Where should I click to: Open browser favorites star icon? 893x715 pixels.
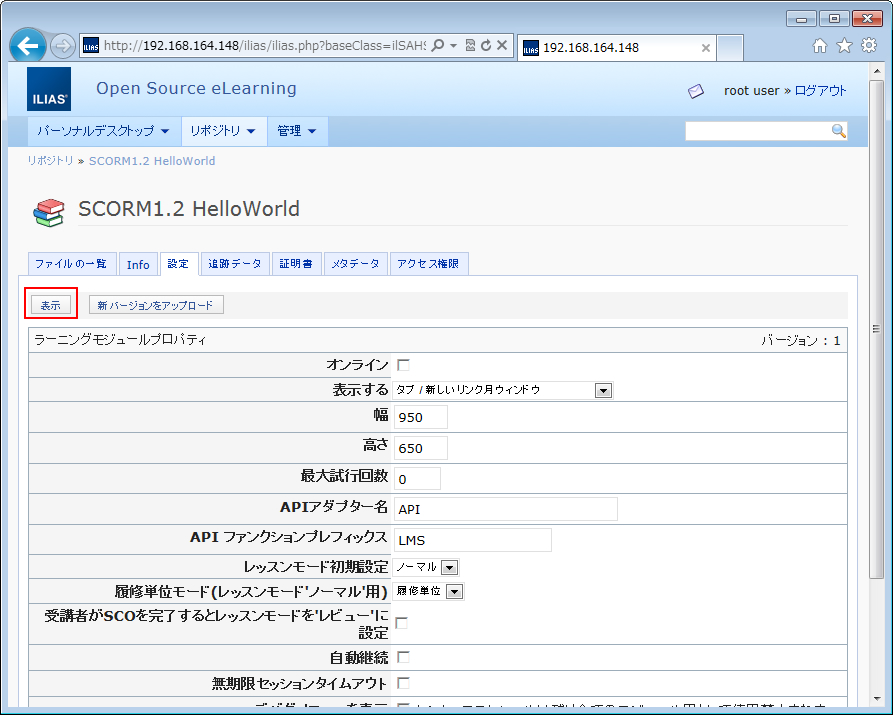coord(844,46)
